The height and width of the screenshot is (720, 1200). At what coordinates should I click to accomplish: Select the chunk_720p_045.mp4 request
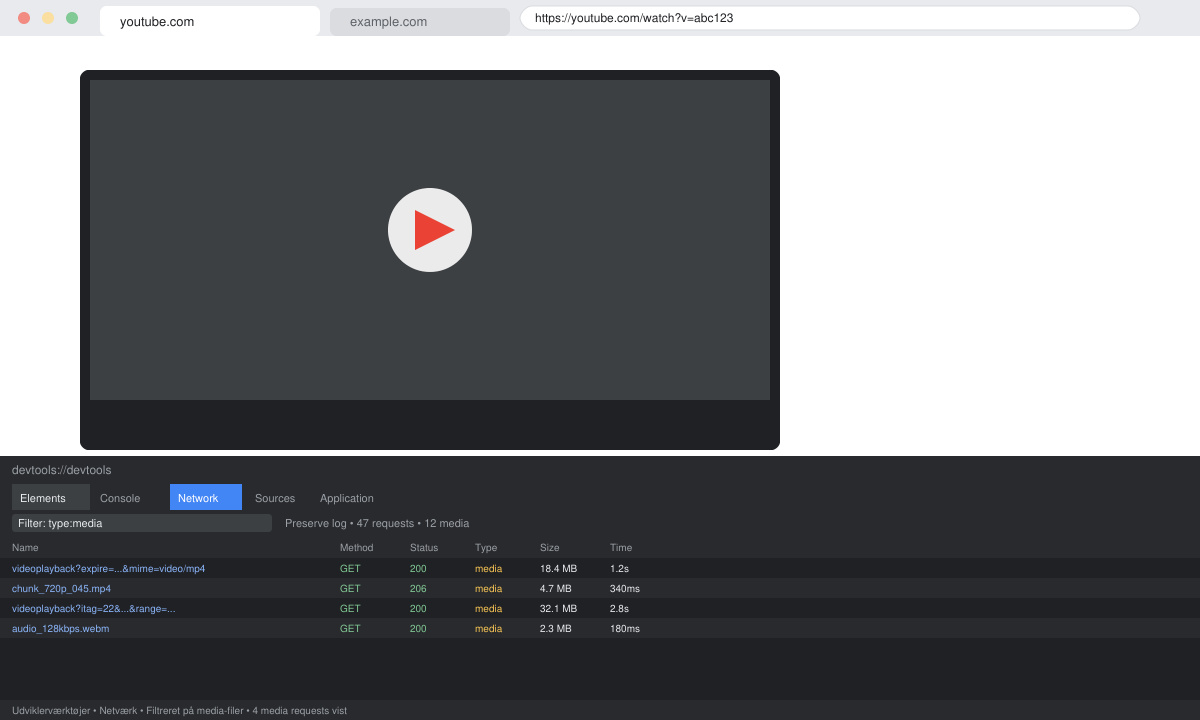click(x=600, y=588)
